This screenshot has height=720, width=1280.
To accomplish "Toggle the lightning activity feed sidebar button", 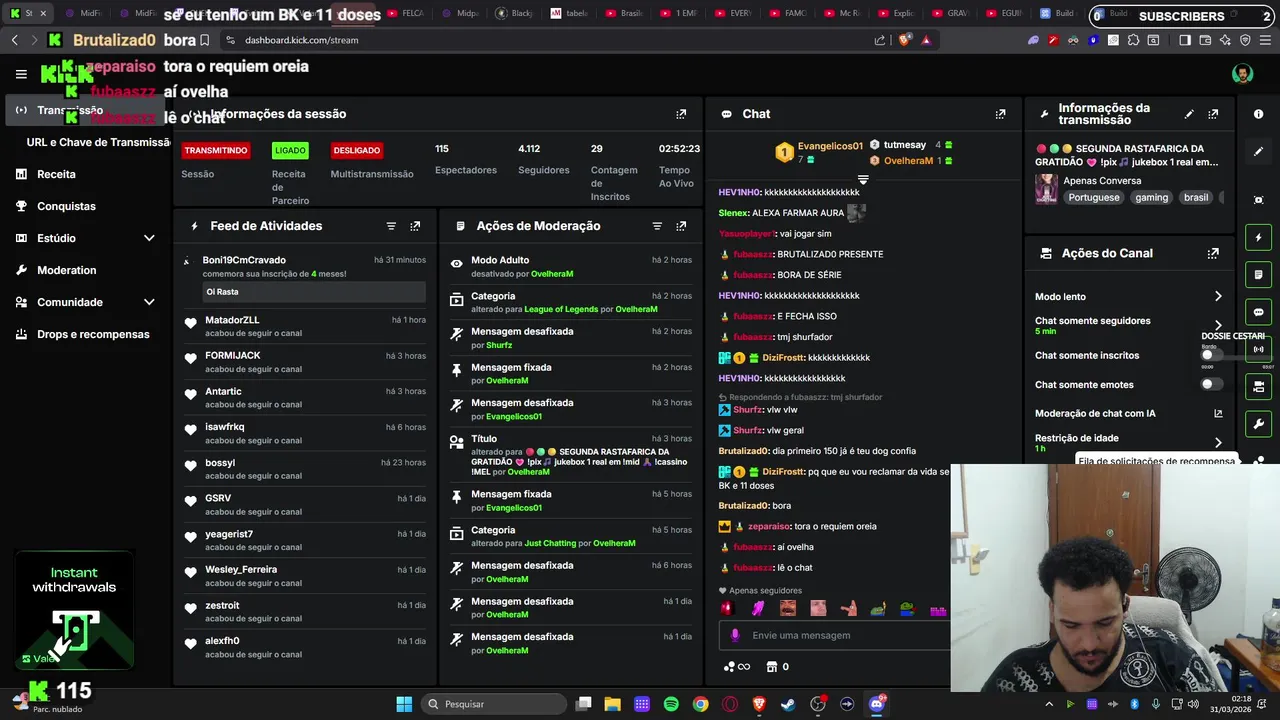I will pos(1258,237).
